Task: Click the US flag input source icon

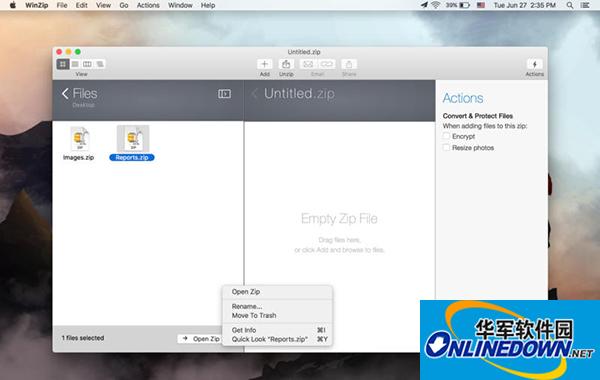Action: (481, 5)
